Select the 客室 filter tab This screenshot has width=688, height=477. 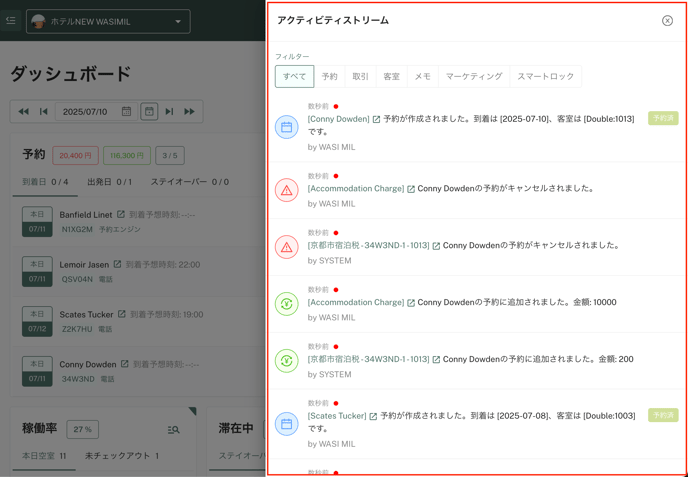click(x=391, y=76)
